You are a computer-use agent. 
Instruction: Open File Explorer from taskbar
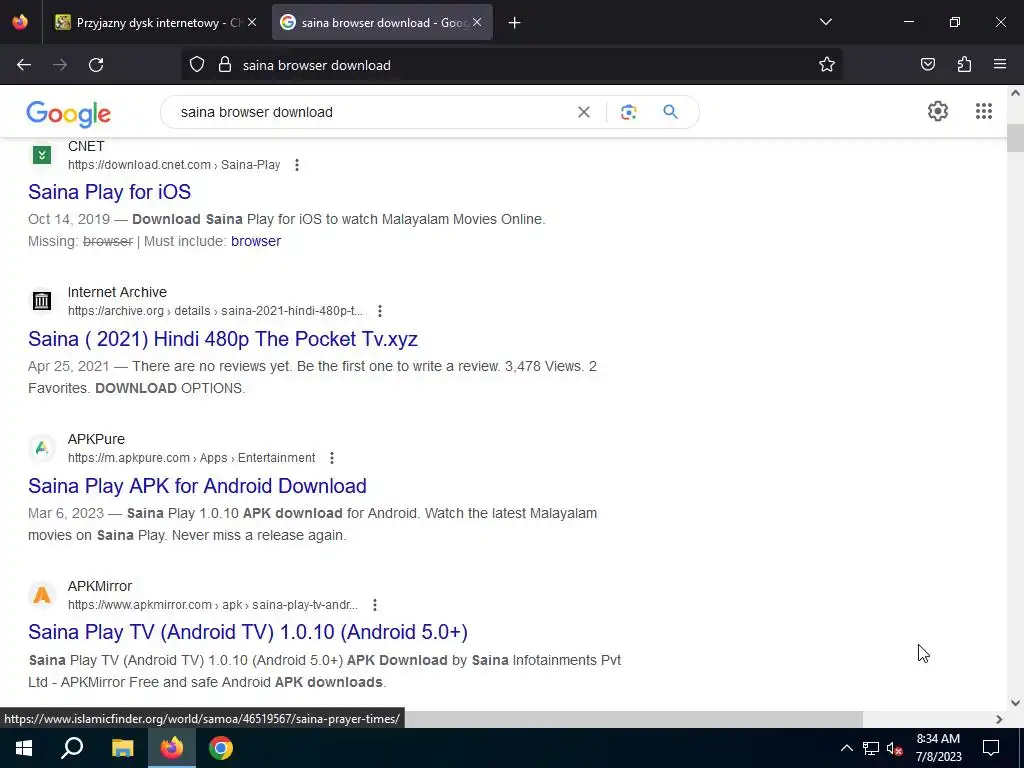pos(122,748)
